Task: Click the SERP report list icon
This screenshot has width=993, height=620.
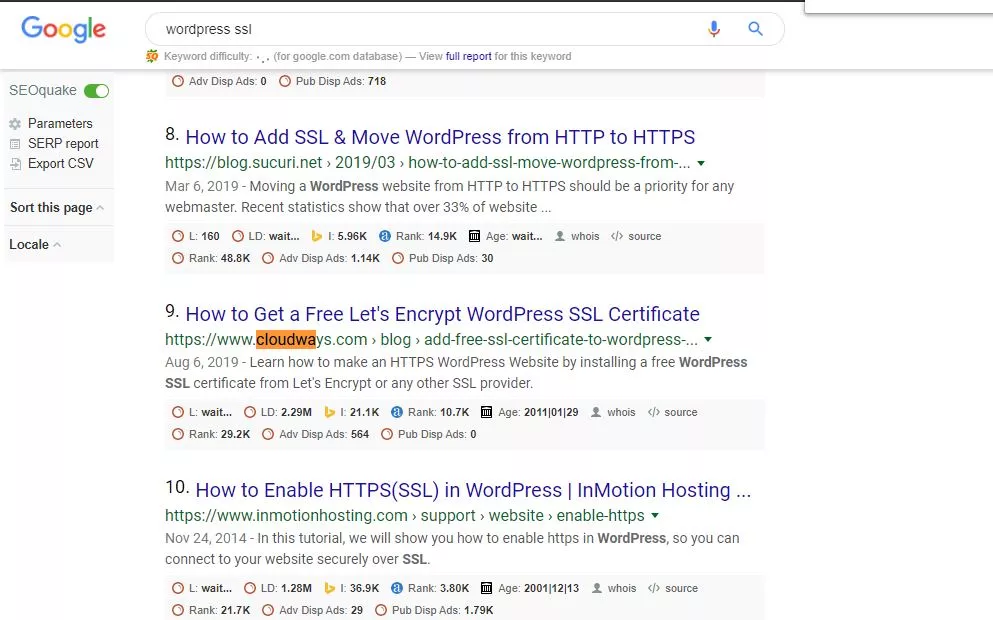Action: (x=15, y=144)
